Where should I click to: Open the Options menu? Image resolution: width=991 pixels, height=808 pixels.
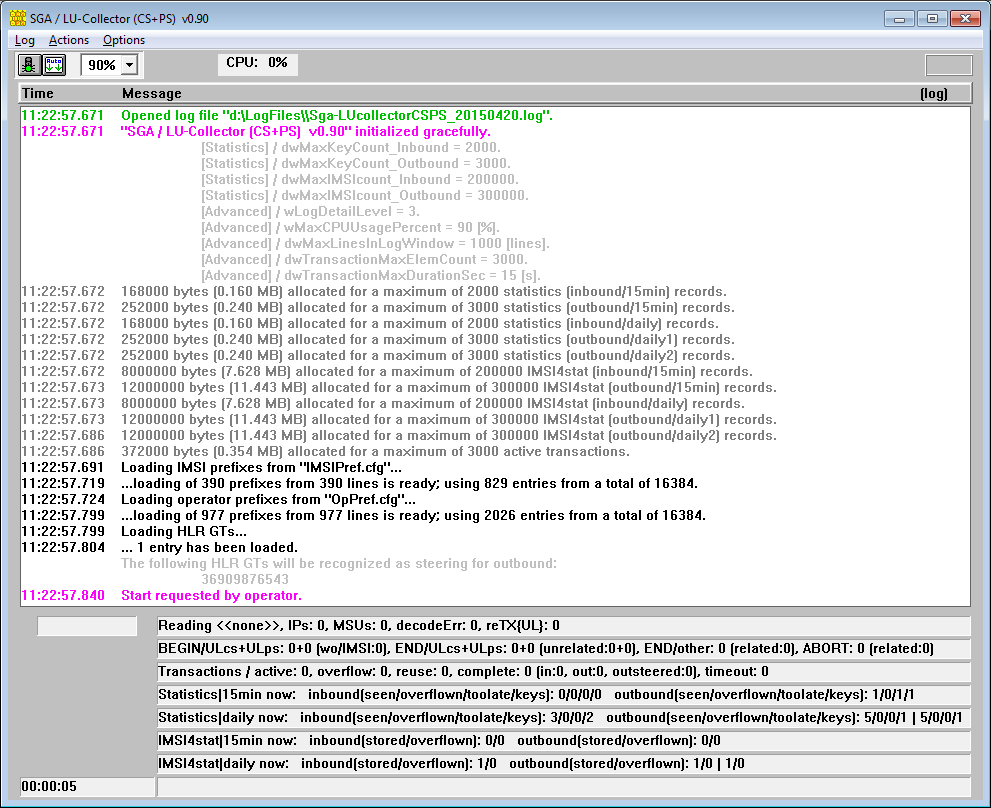124,40
